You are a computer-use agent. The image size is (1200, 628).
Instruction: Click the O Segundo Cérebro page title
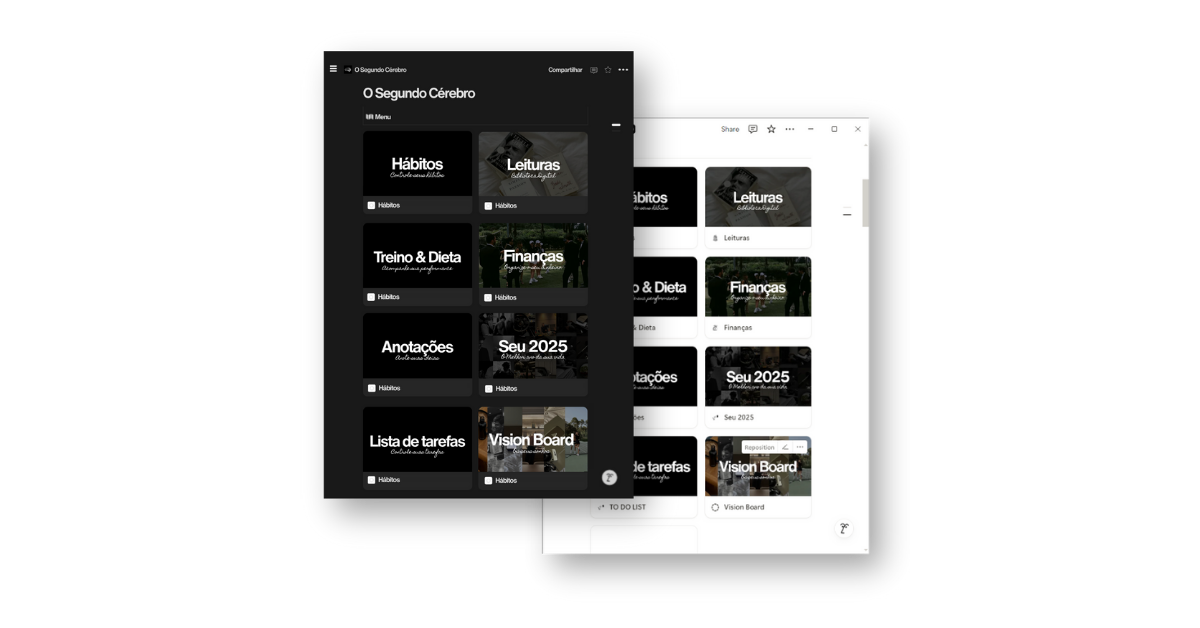419,93
